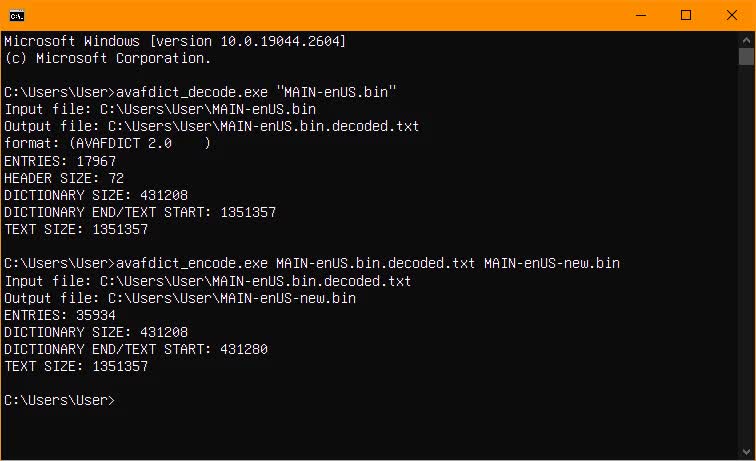Minimize the Command Prompt window
The height and width of the screenshot is (461, 756).
[641, 15]
